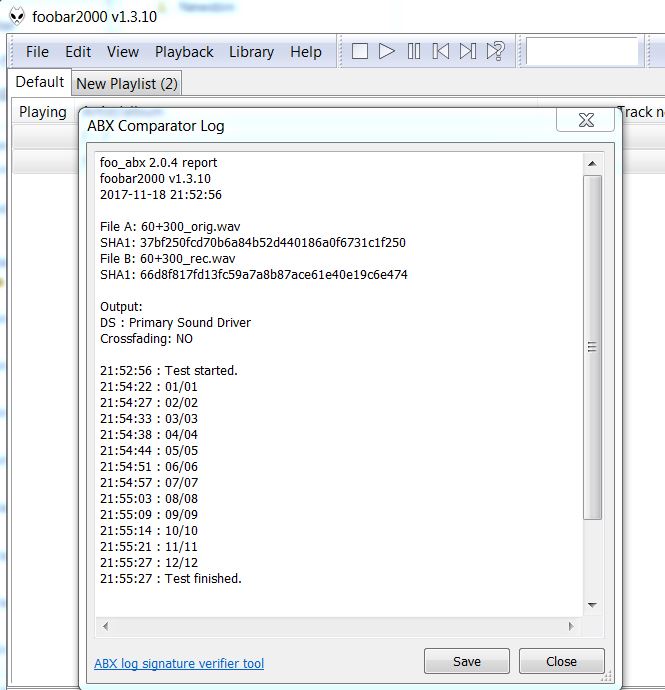Click the '21:55:27 : Test finished.' line
This screenshot has width=665, height=690.
pos(171,578)
